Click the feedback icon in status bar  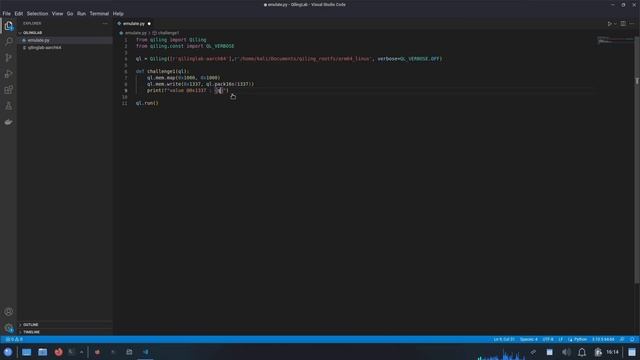point(622,339)
